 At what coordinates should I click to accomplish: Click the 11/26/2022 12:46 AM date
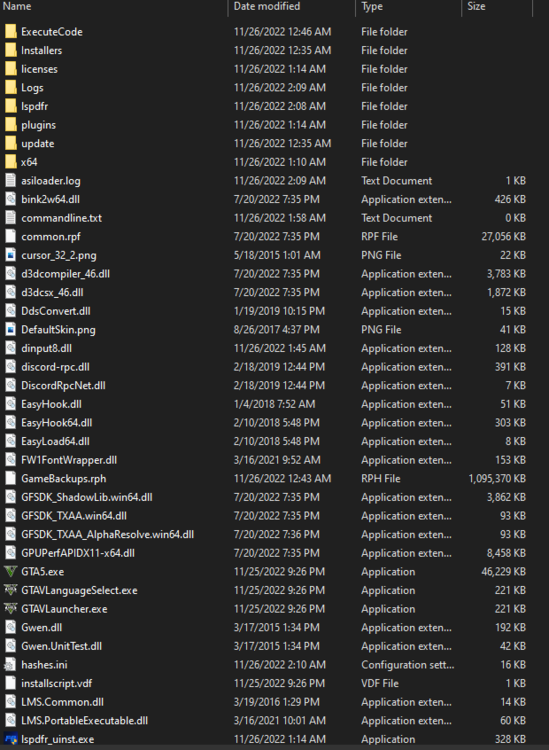[282, 32]
